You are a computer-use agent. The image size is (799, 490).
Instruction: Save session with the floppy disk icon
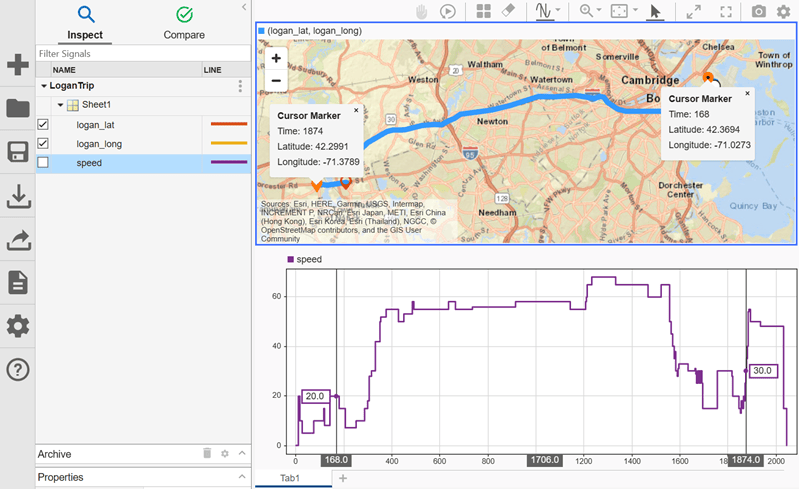[x=18, y=152]
